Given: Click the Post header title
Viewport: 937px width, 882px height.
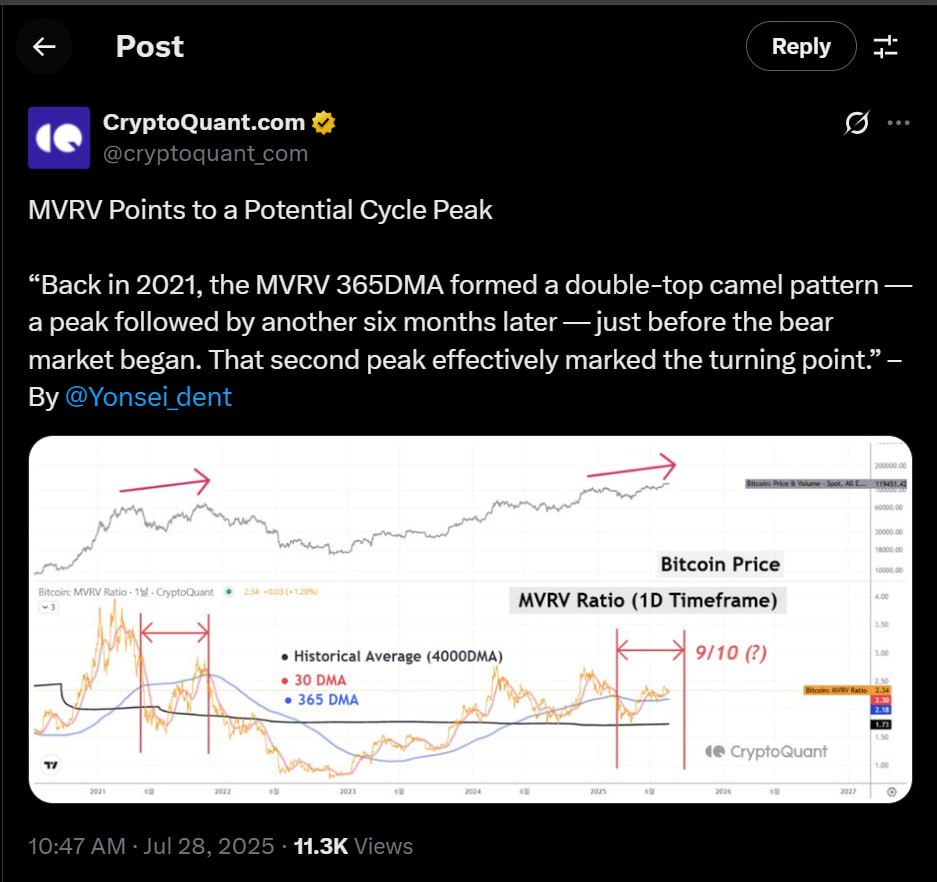Looking at the screenshot, I should pos(149,47).
